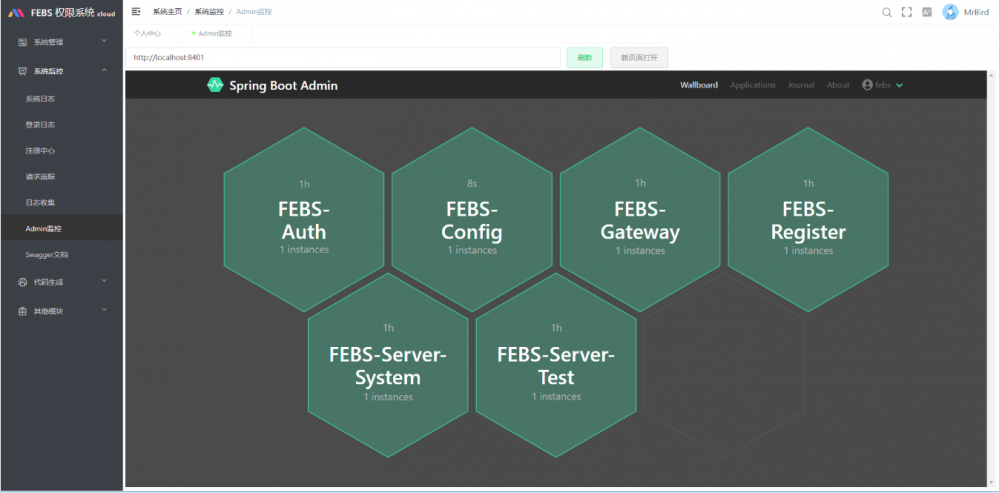Click the 其他模块 gift icon

click(22, 311)
